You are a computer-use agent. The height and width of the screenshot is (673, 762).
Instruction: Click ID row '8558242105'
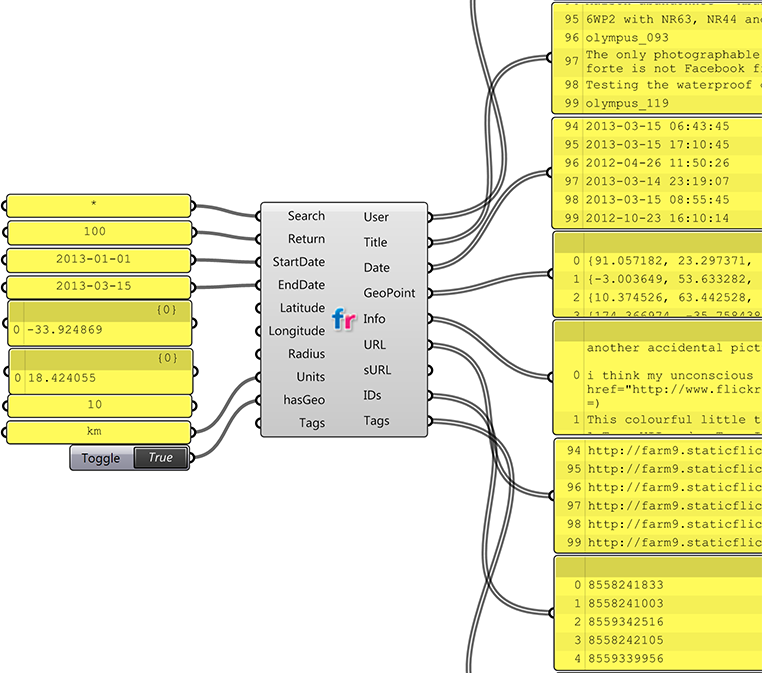[658, 640]
